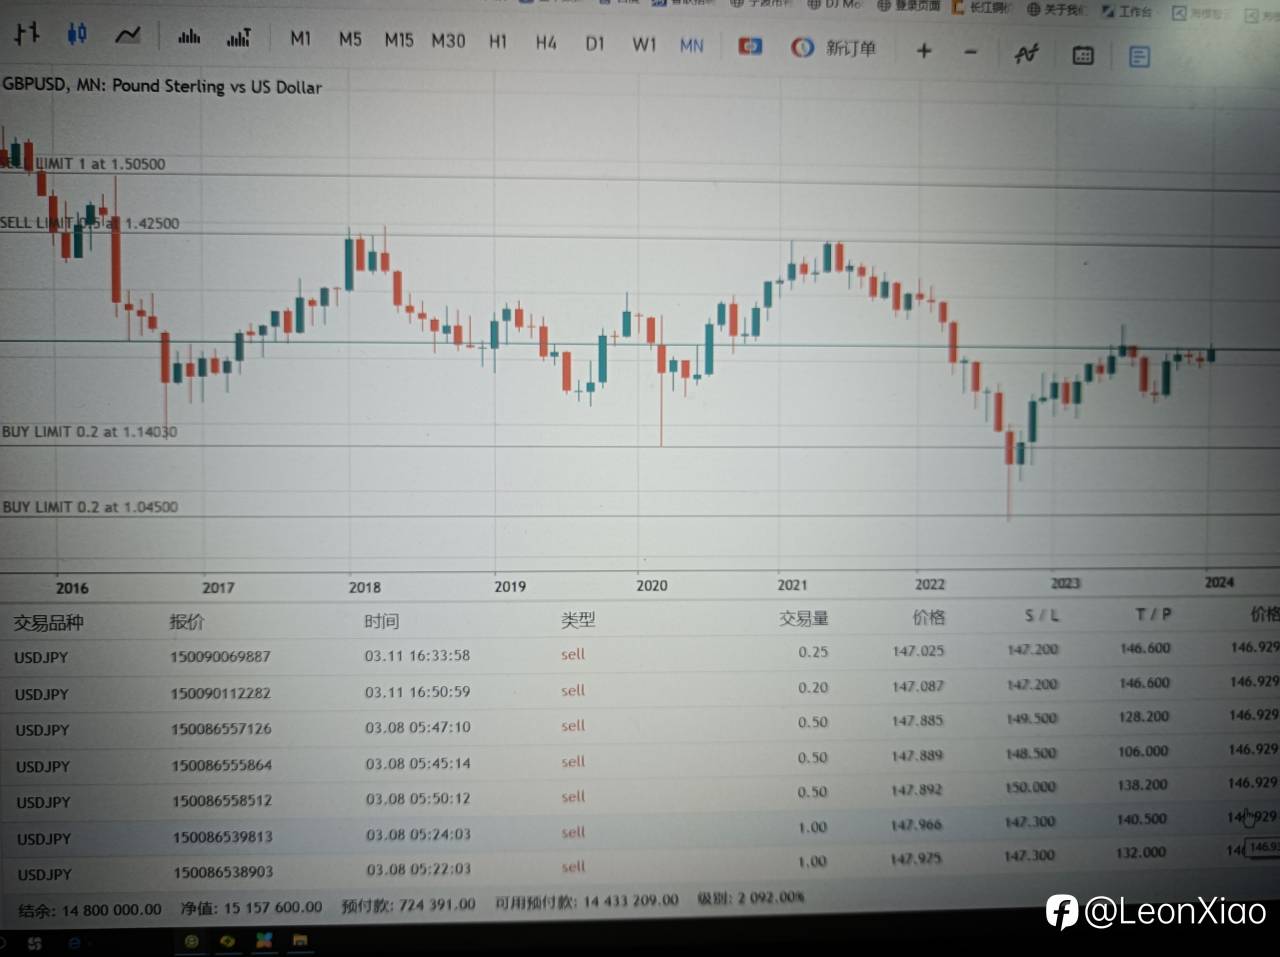Sort by 报价 column header
Viewport: 1280px width, 957px height.
[187, 622]
